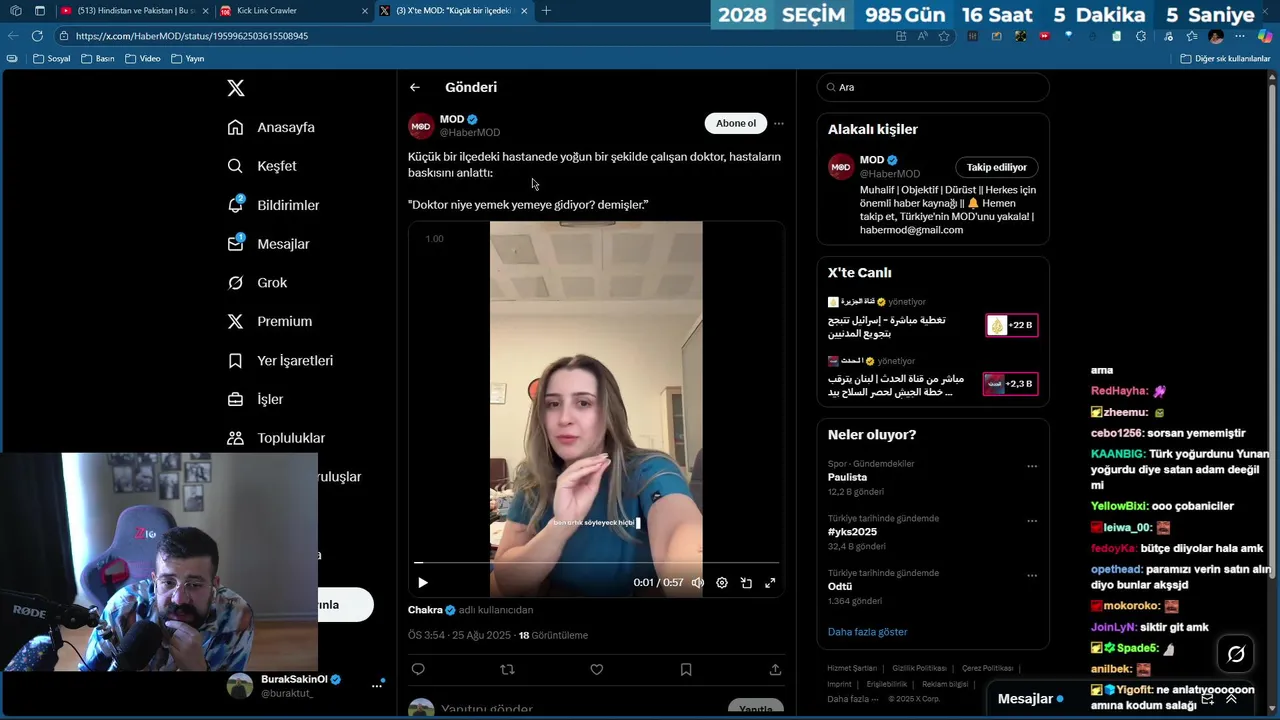Go to Anasayfa in the sidebar
Screen dimensions: 1280x720
coord(271,127)
